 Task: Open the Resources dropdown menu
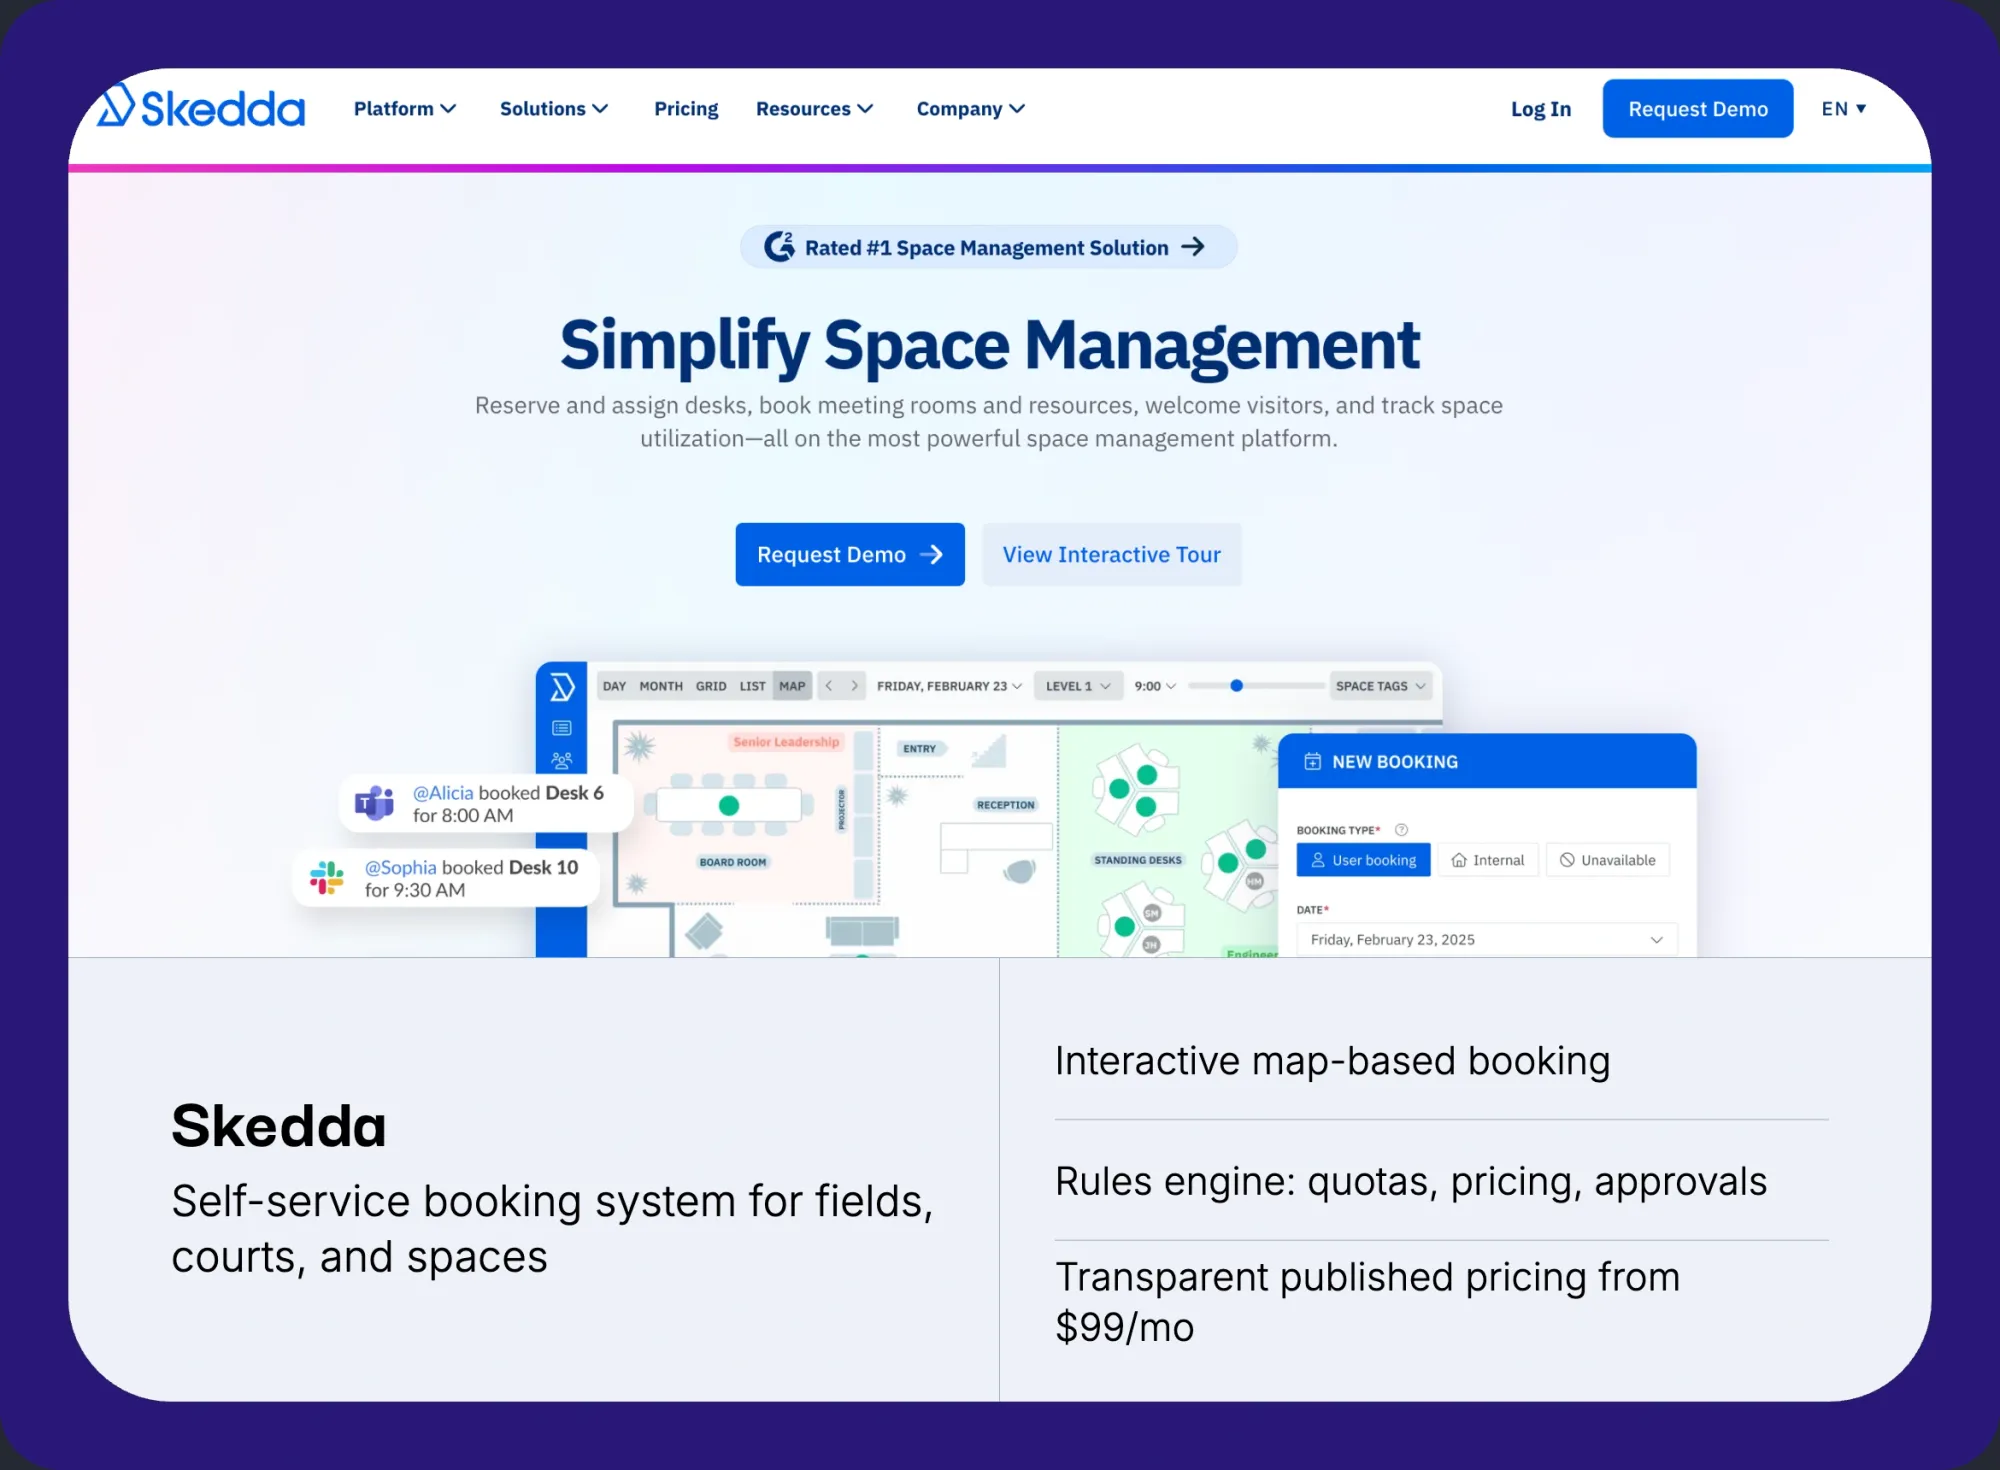tap(814, 109)
